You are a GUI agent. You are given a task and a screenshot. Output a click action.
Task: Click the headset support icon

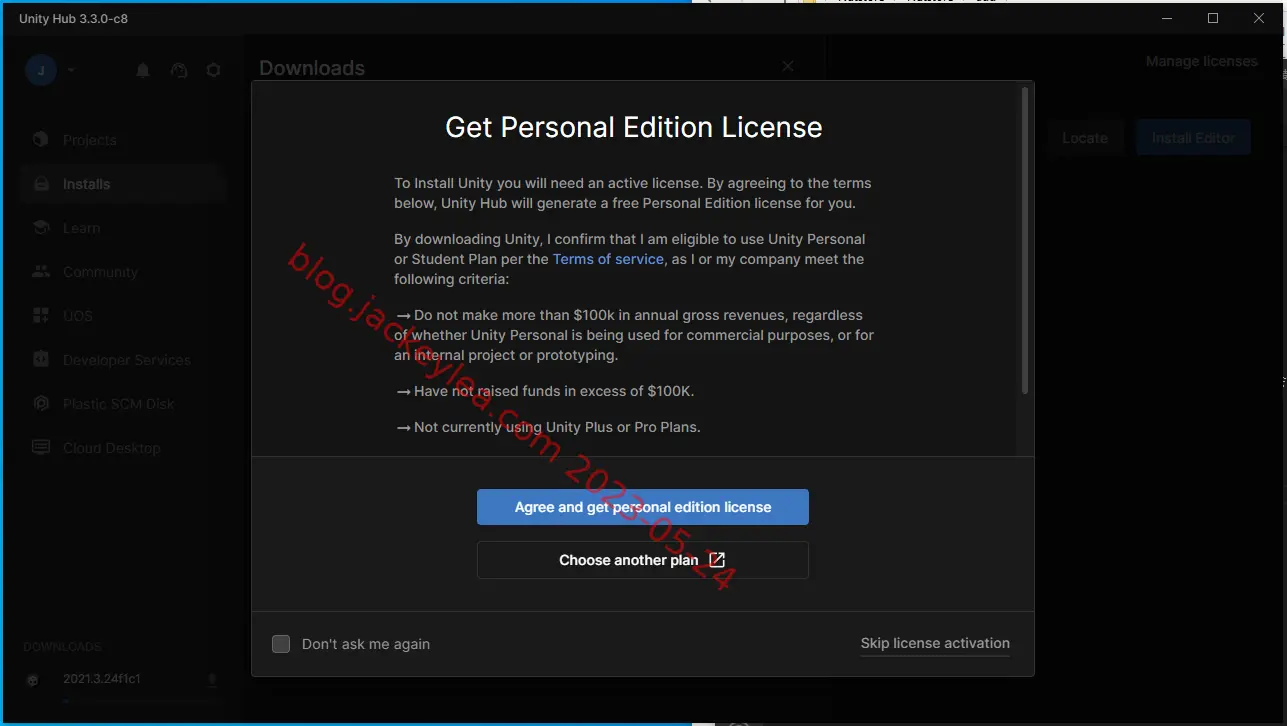pos(179,70)
